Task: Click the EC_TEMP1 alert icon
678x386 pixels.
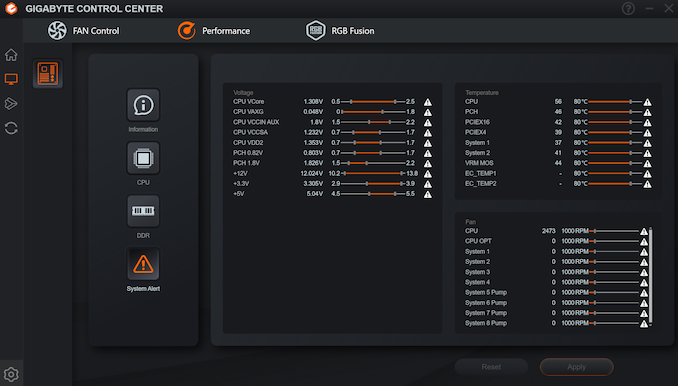Action: click(647, 174)
